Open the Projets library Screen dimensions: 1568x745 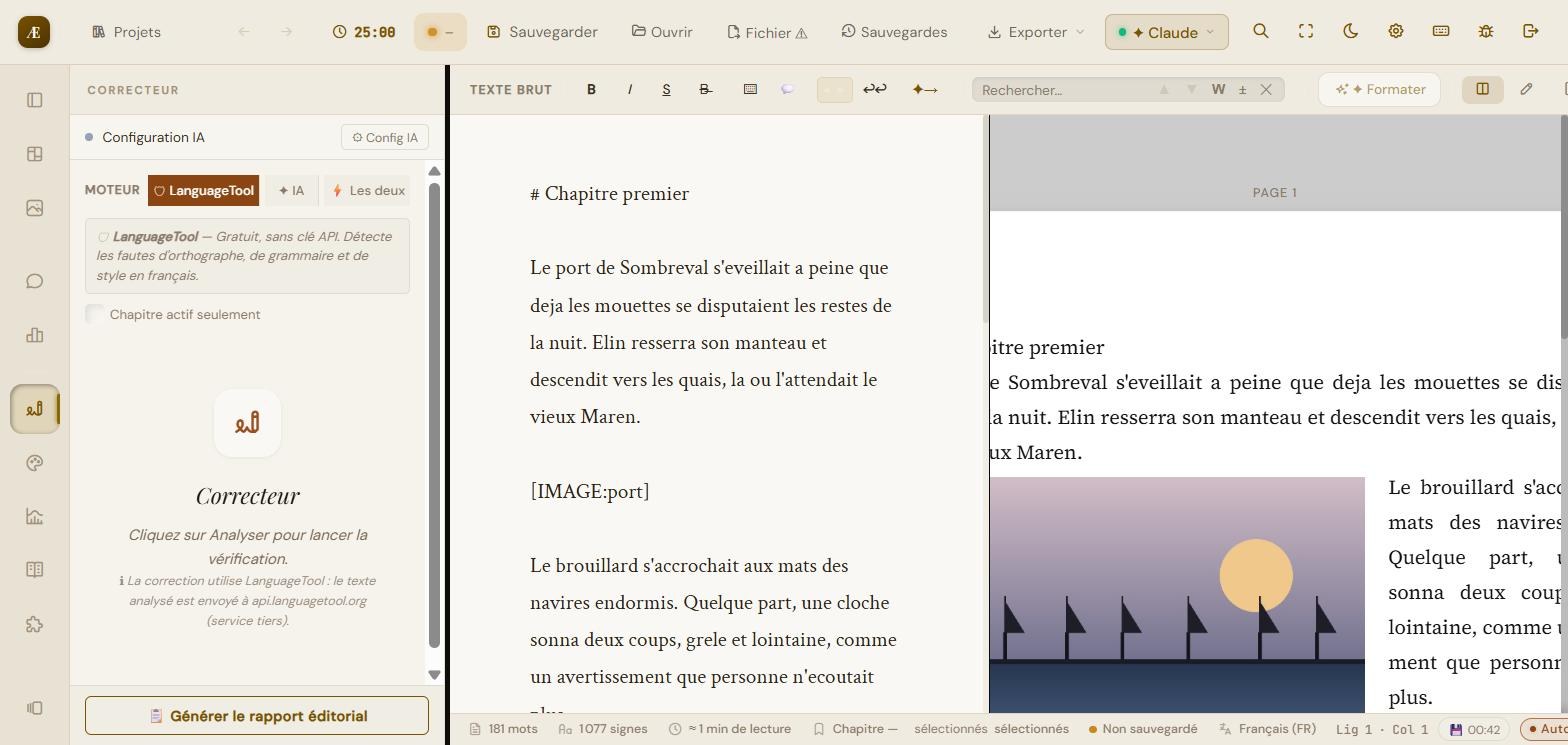tap(126, 32)
